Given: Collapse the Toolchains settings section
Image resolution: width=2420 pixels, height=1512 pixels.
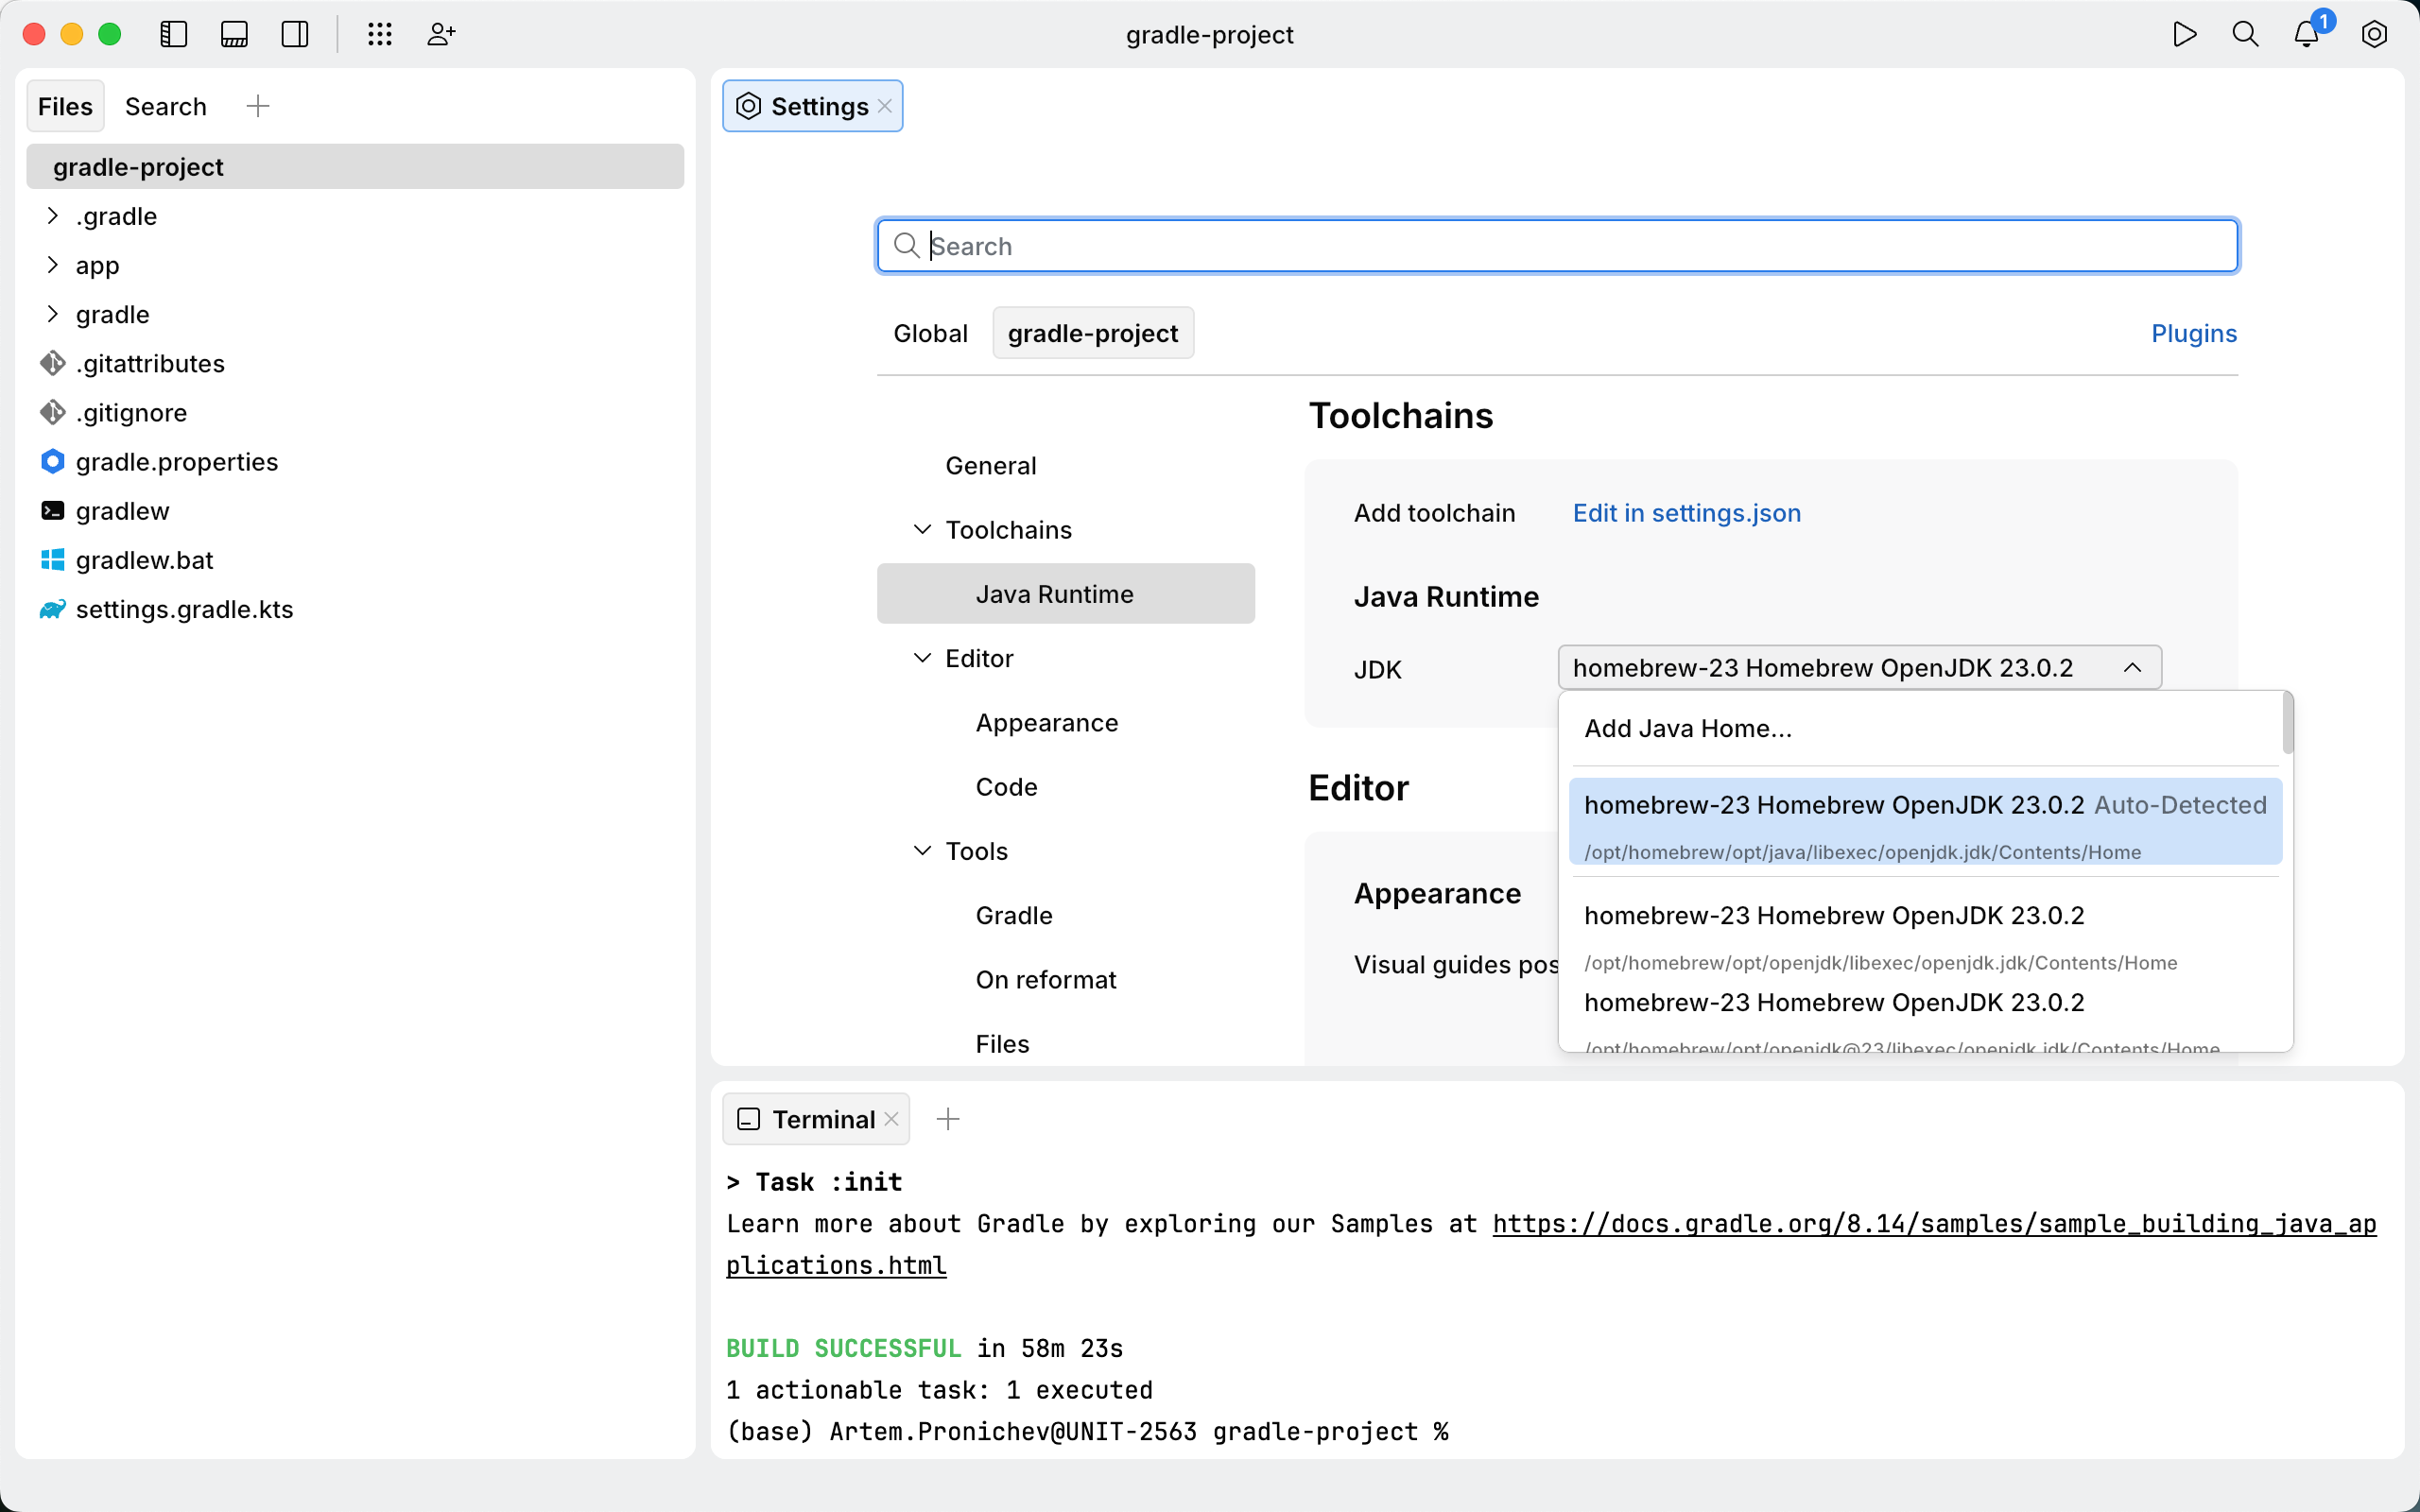Looking at the screenshot, I should coord(922,529).
